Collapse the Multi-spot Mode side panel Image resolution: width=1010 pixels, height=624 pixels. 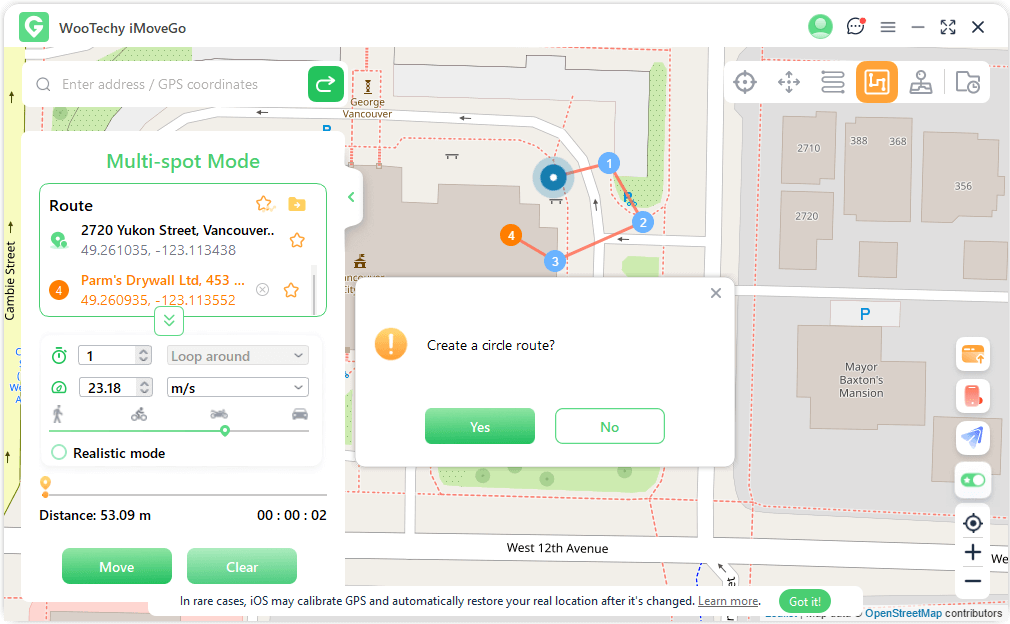tap(351, 197)
